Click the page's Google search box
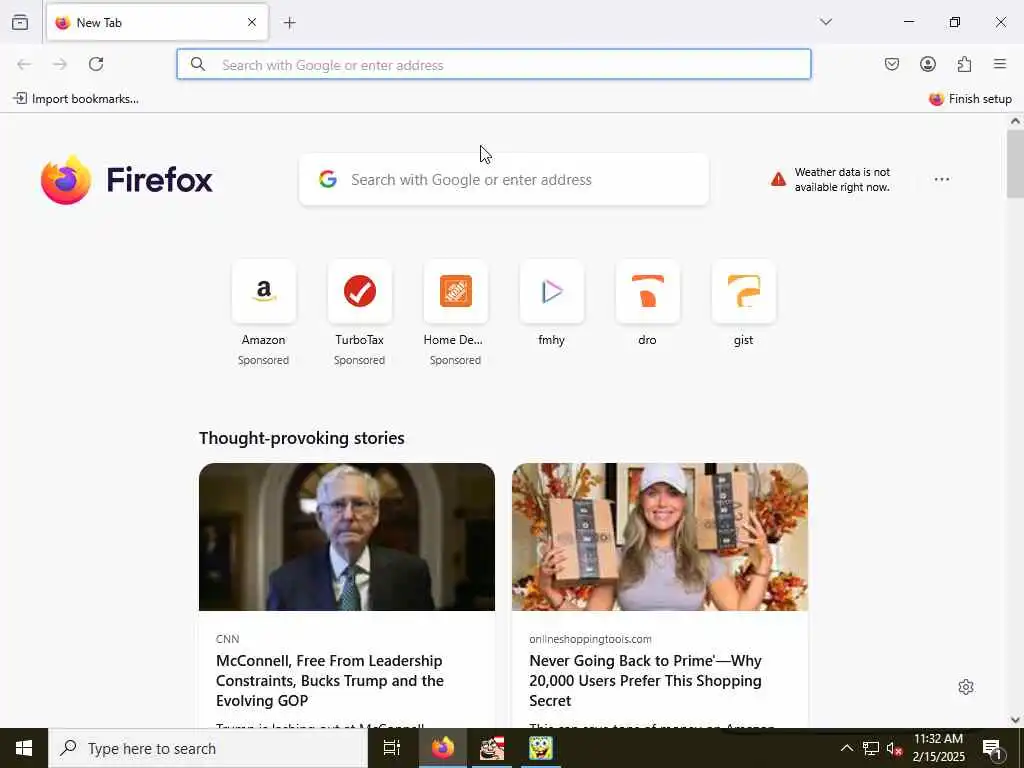 coord(504,180)
